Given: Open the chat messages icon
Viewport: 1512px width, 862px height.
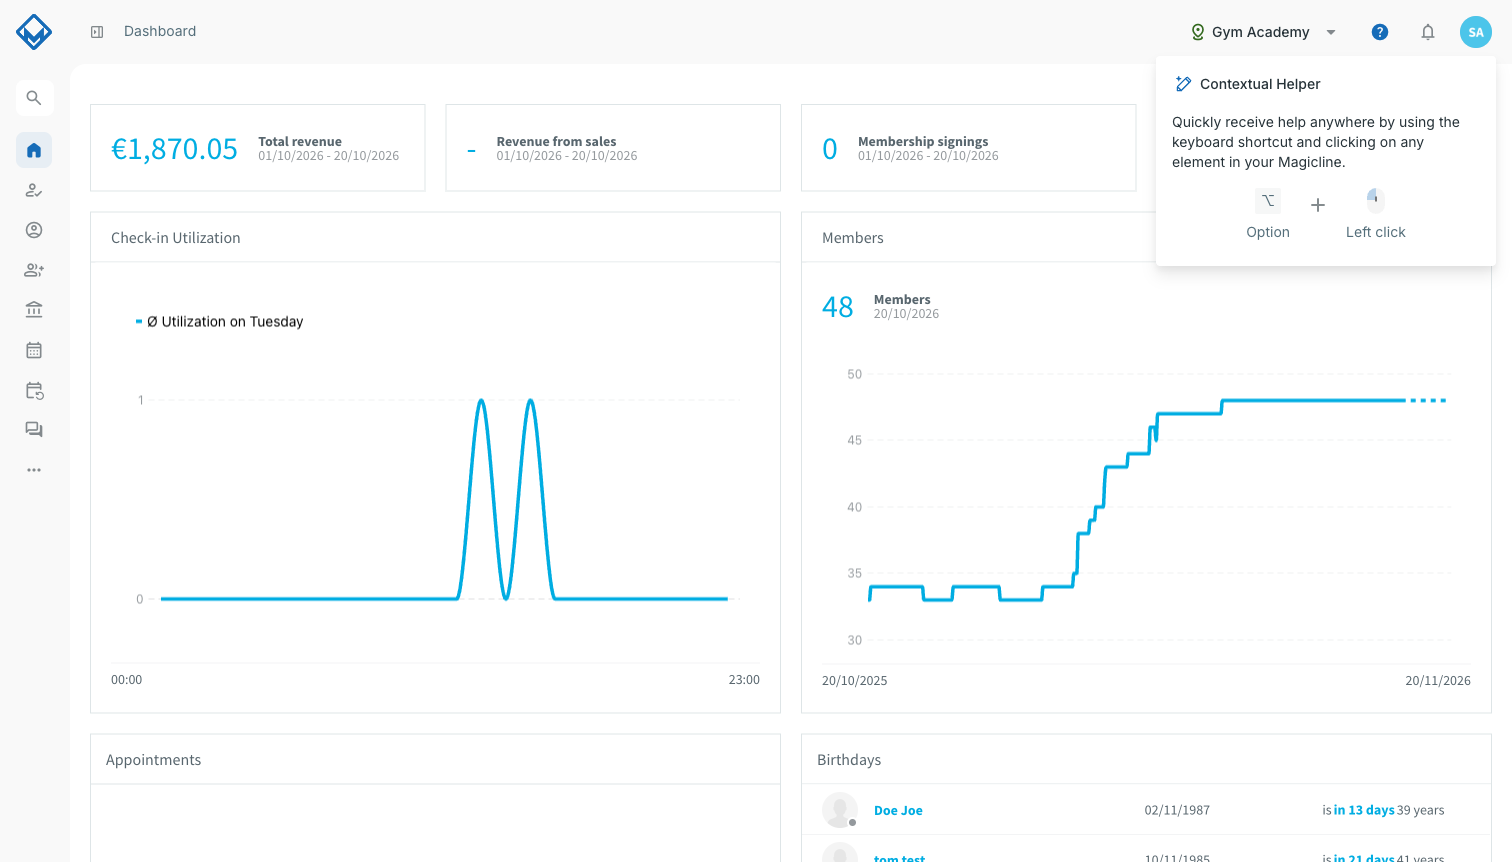Looking at the screenshot, I should (x=34, y=430).
